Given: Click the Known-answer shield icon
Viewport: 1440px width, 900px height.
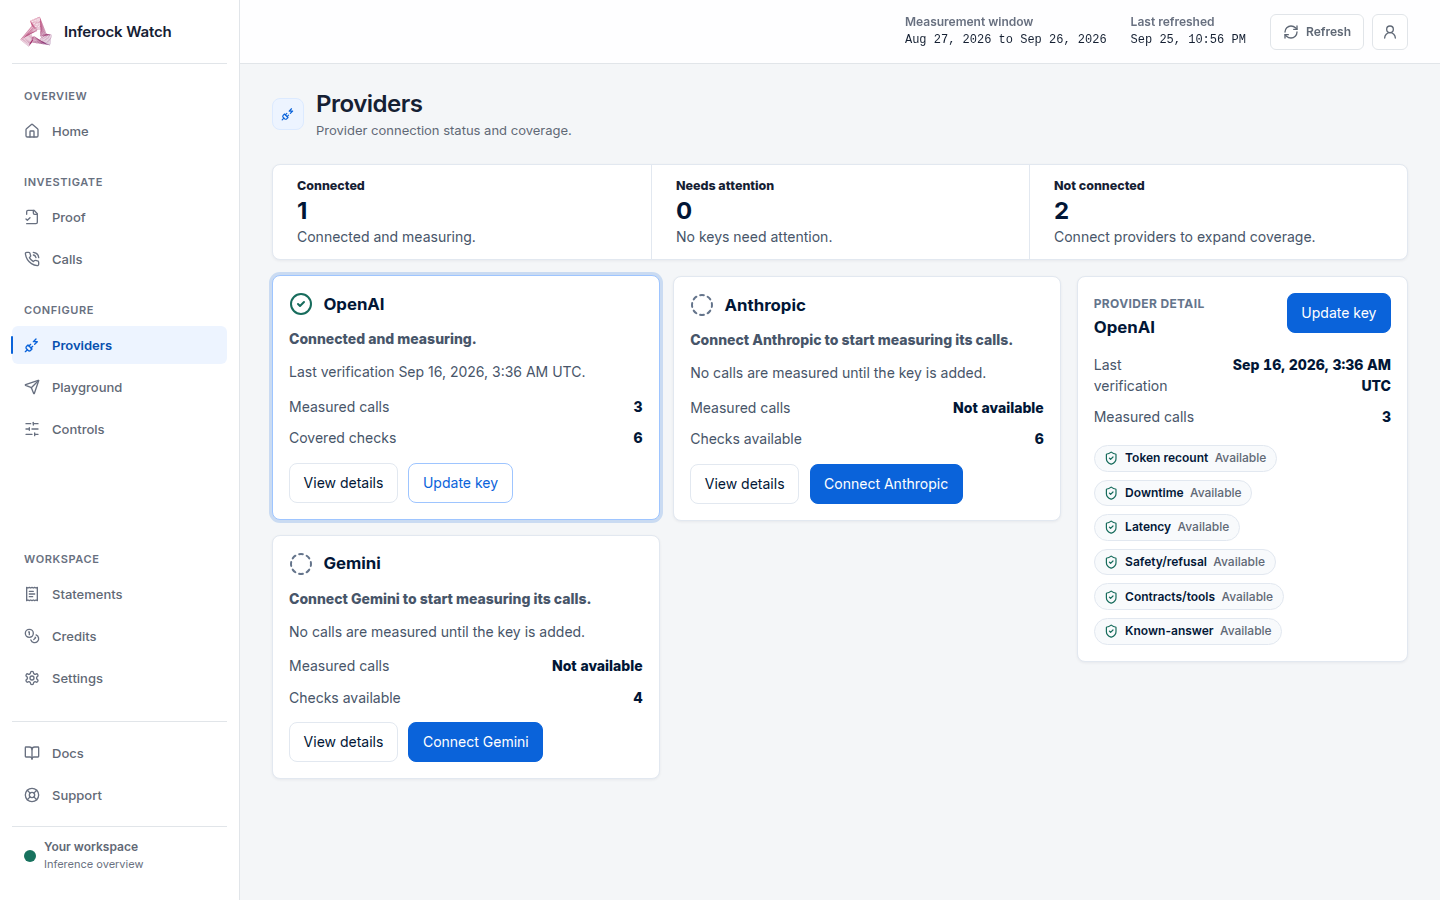Looking at the screenshot, I should [1111, 631].
